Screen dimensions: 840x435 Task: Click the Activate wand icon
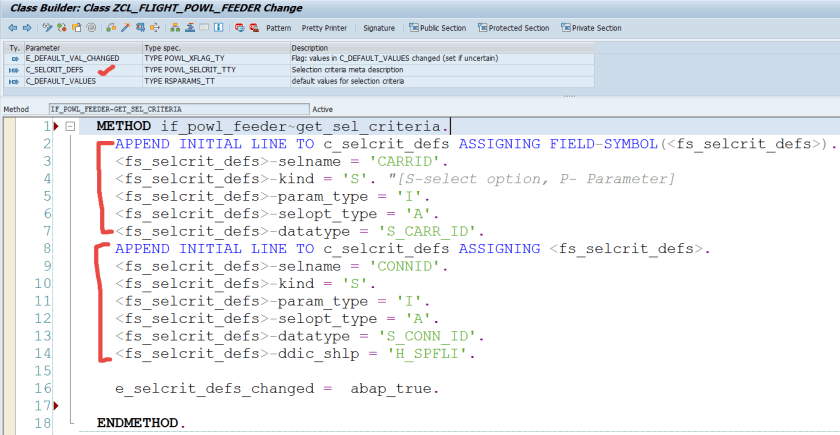pyautogui.click(x=126, y=28)
